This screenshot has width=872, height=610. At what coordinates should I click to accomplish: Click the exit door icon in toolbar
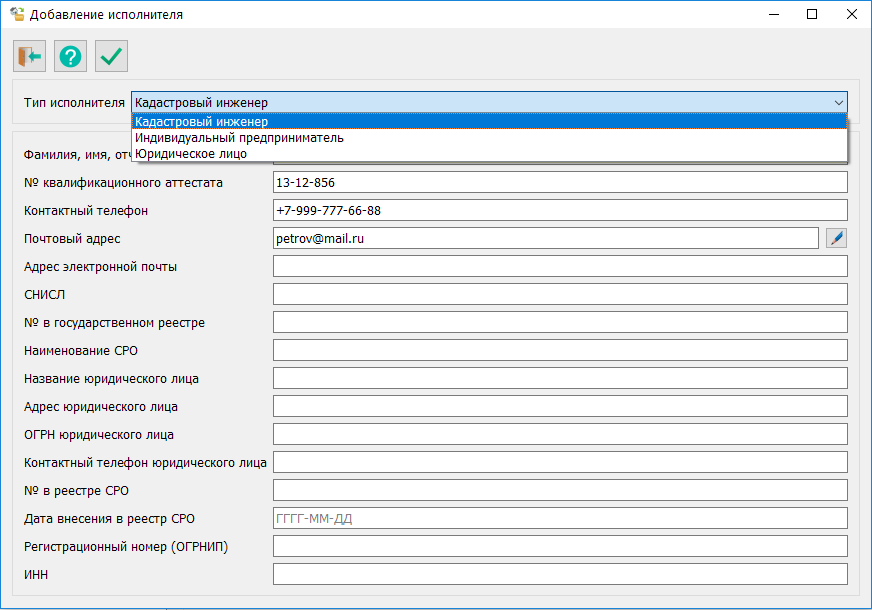pyautogui.click(x=29, y=57)
